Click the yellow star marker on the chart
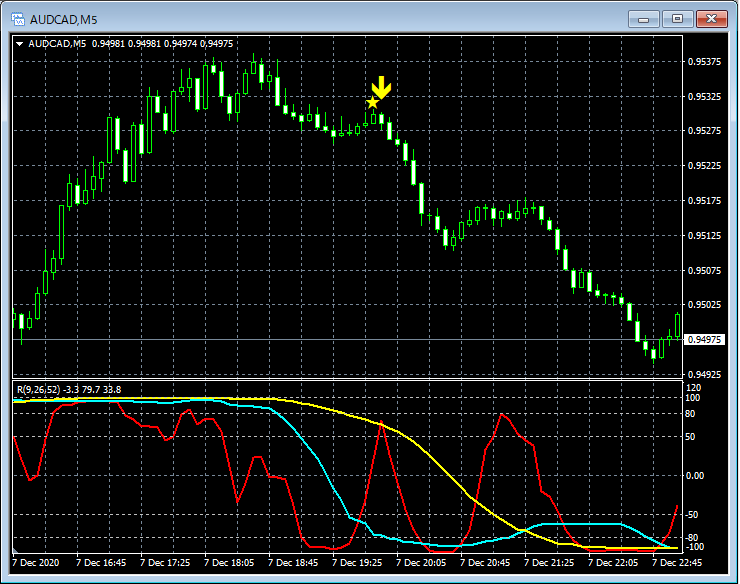740x584 pixels. [372, 102]
